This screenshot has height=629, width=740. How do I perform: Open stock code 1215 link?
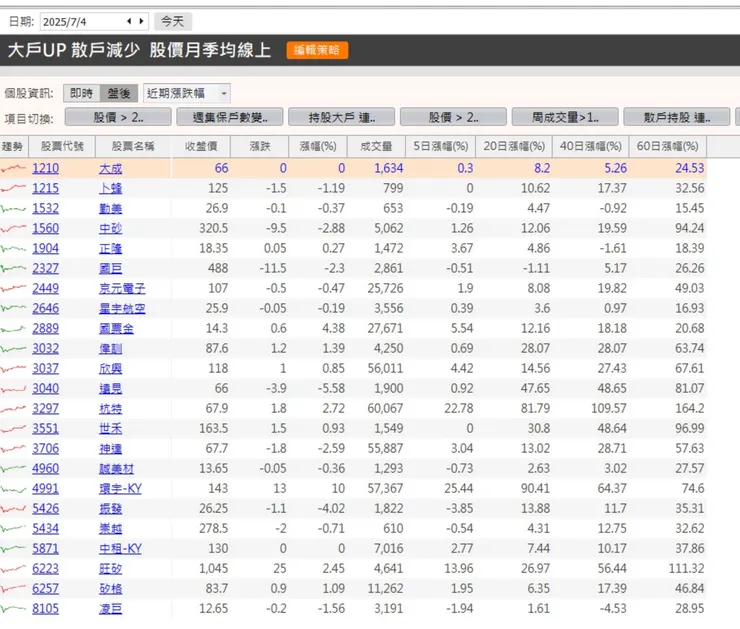(x=45, y=188)
